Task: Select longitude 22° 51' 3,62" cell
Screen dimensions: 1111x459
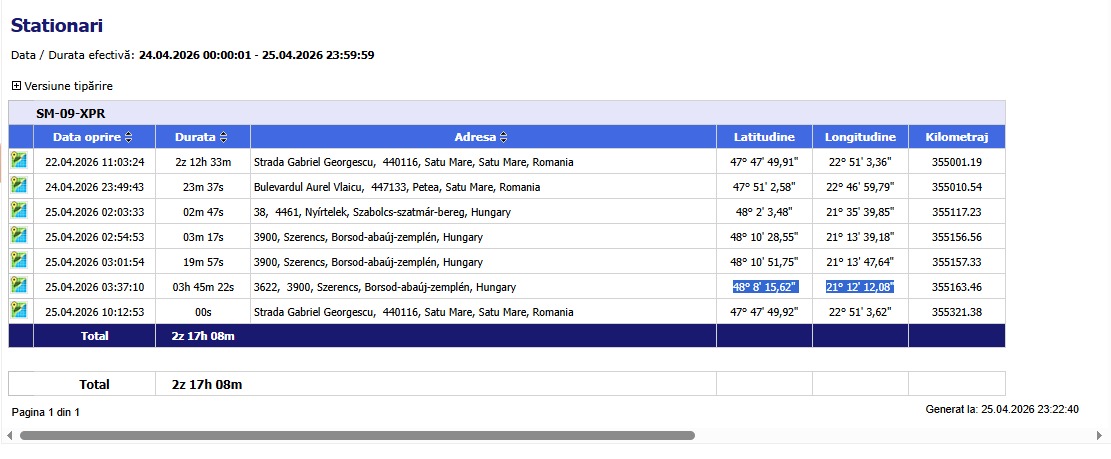Action: [860, 312]
